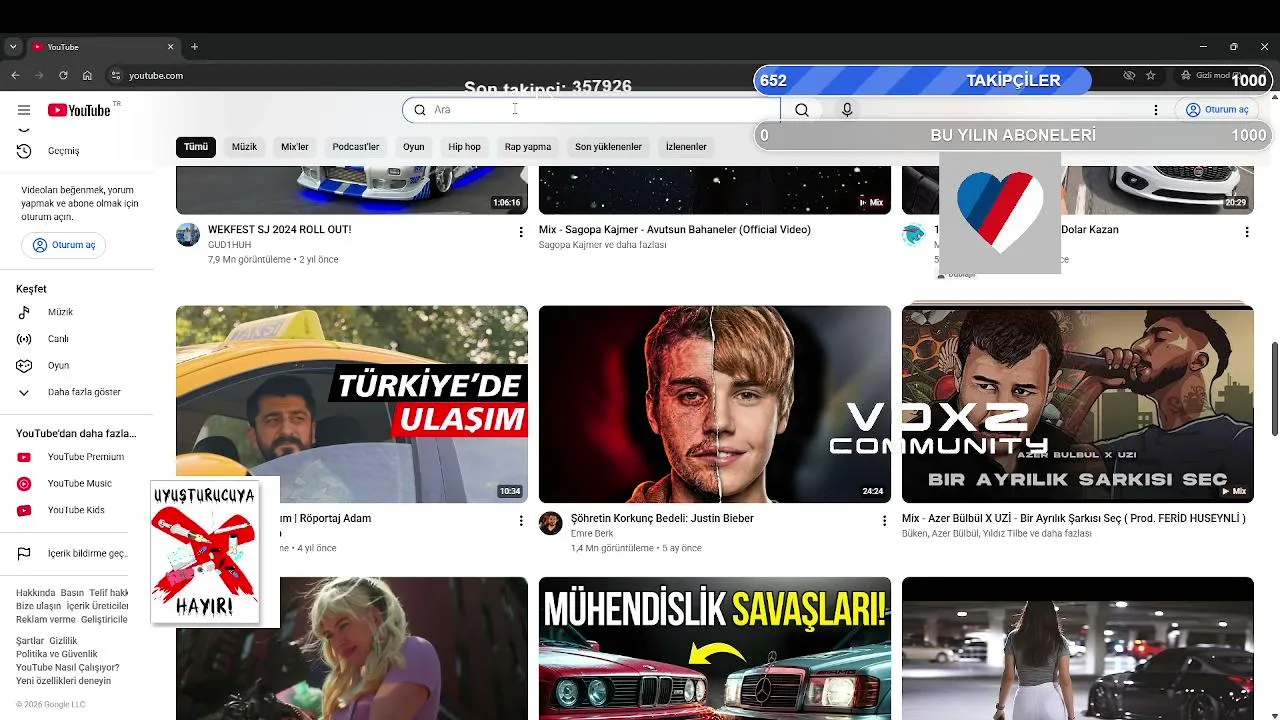Select the Hip hop filter chip

pyautogui.click(x=464, y=147)
